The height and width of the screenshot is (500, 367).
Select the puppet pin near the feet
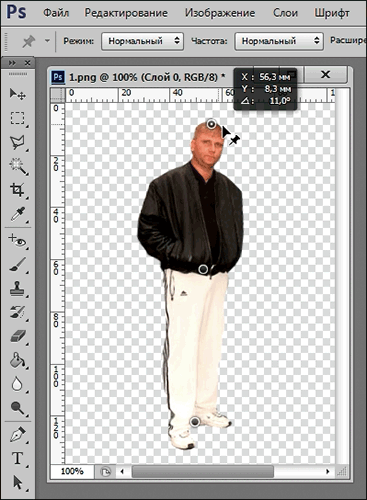195,422
